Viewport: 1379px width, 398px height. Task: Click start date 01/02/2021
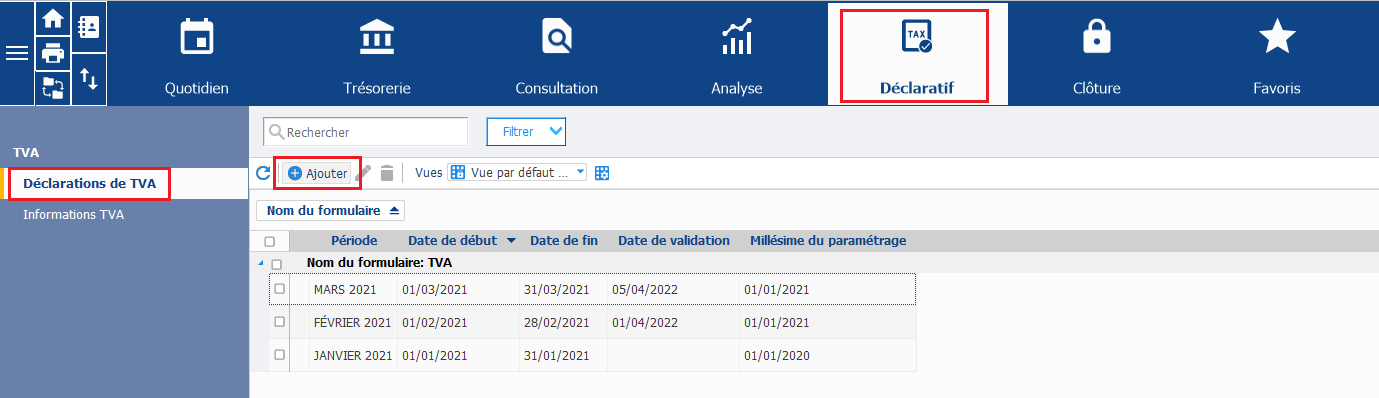434,322
